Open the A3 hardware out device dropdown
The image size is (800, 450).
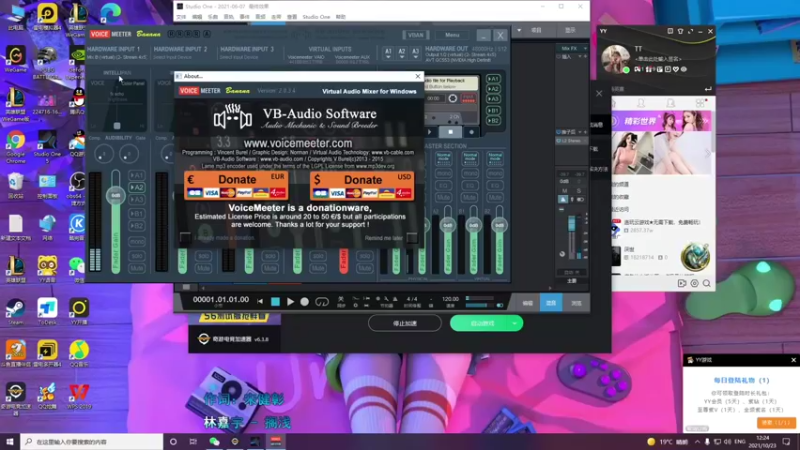point(415,54)
